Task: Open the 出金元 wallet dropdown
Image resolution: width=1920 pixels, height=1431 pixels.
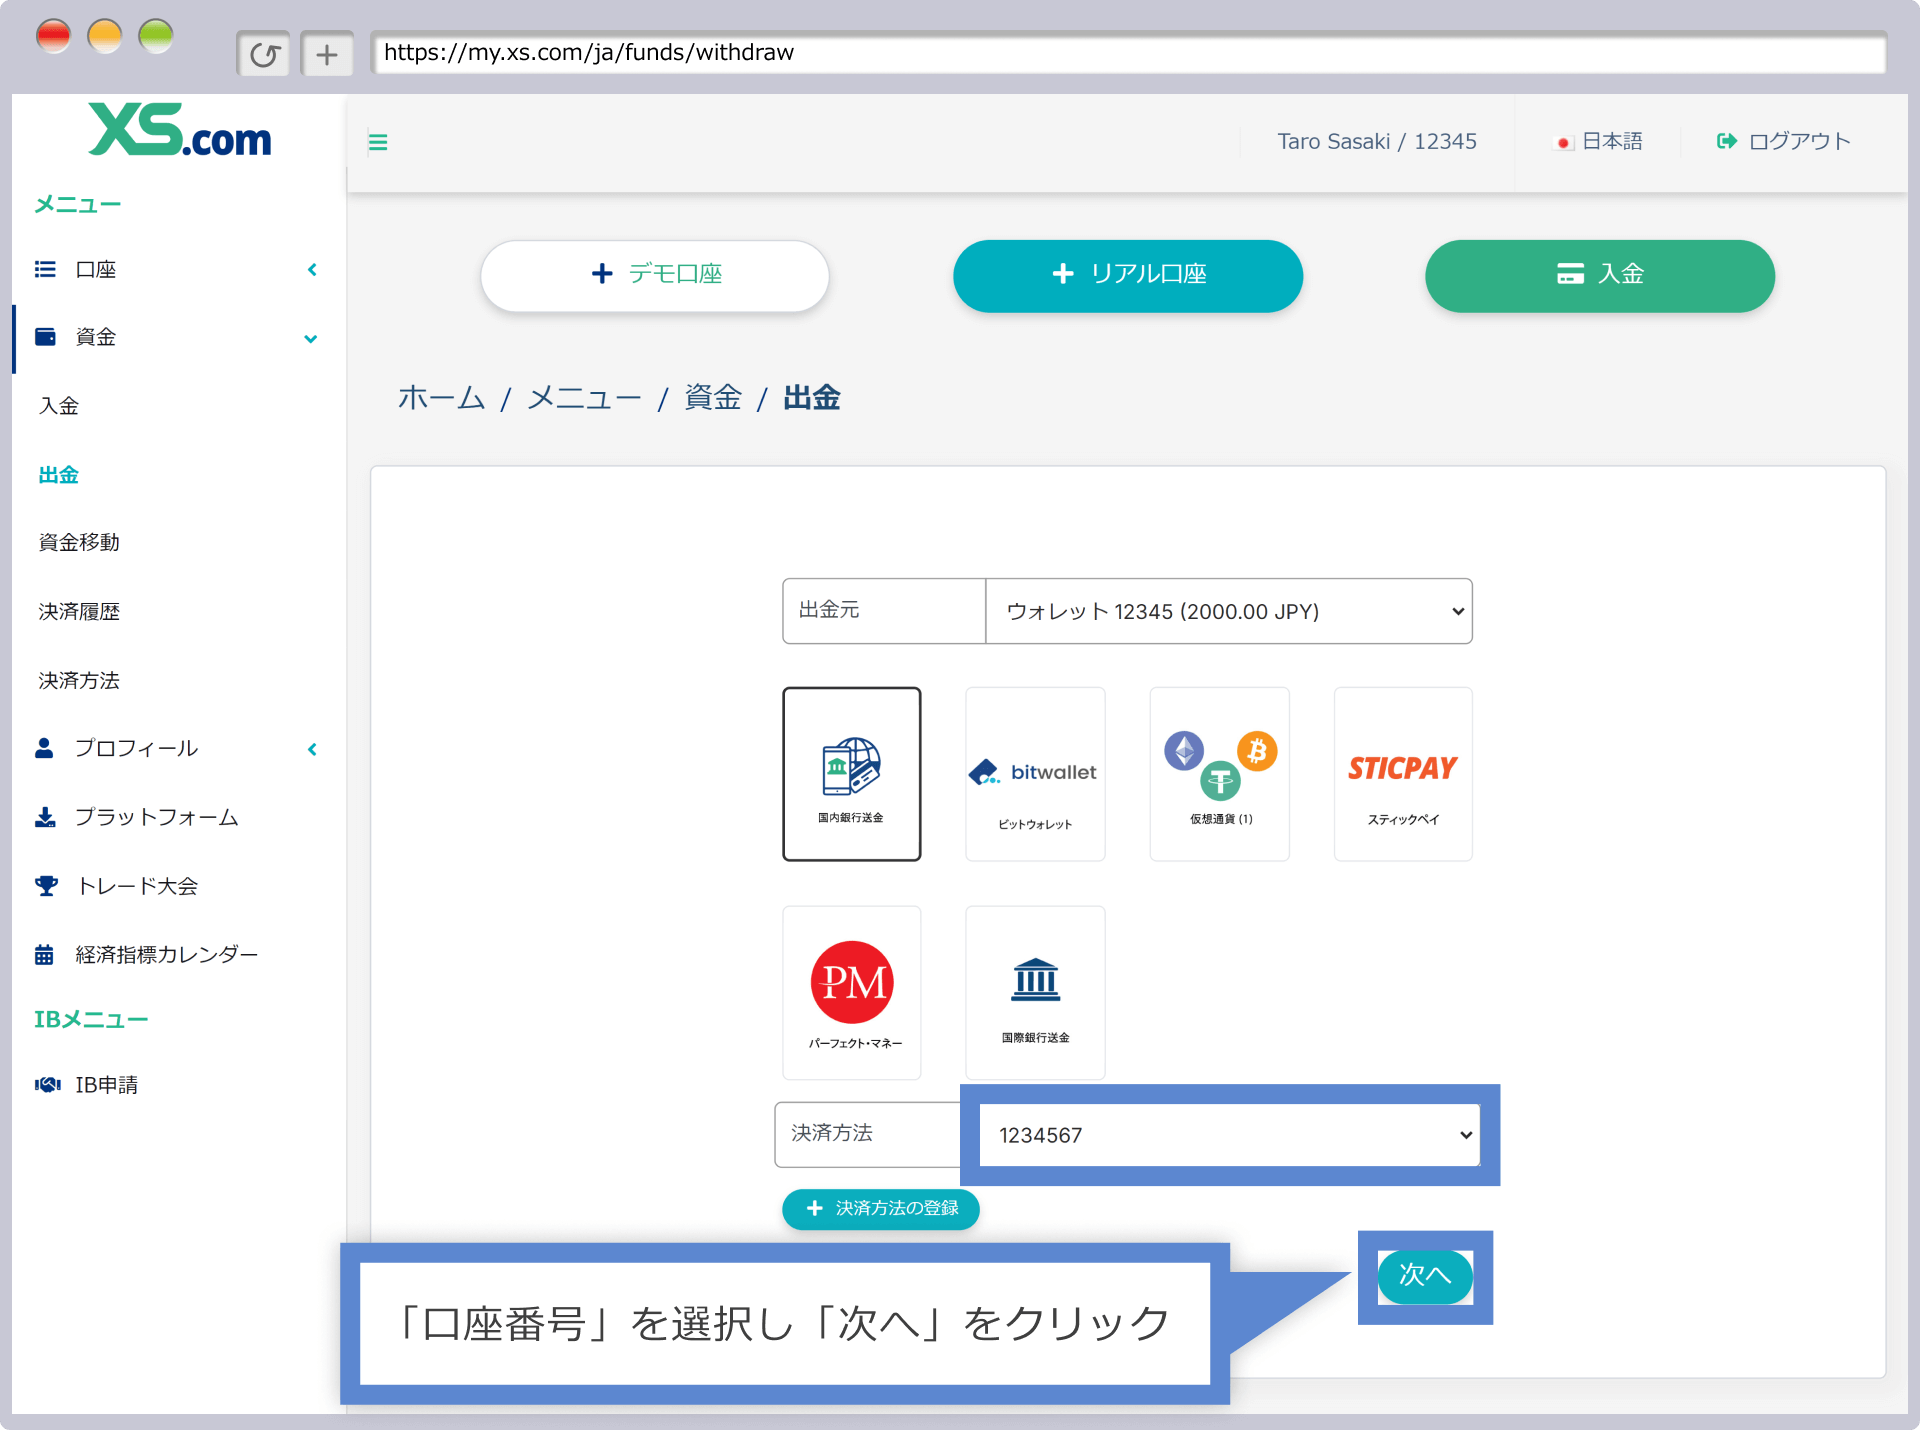Action: pos(1229,611)
